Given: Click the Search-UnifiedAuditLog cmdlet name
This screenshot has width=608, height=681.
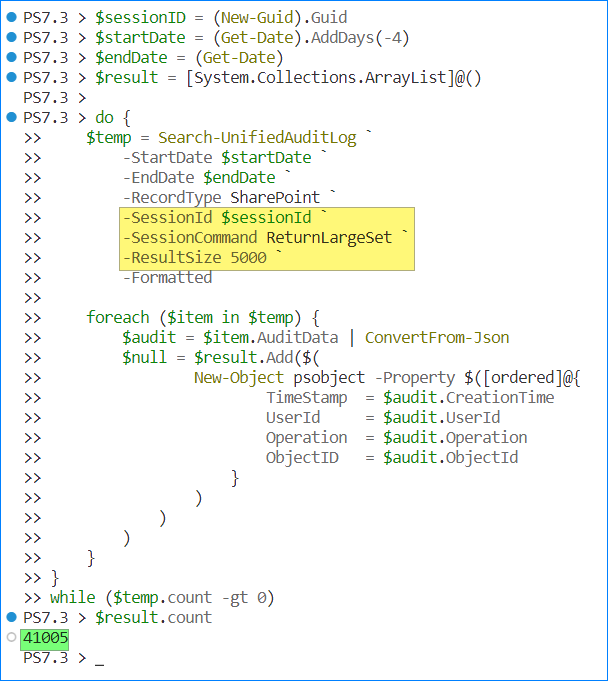Looking at the screenshot, I should pyautogui.click(x=257, y=138).
